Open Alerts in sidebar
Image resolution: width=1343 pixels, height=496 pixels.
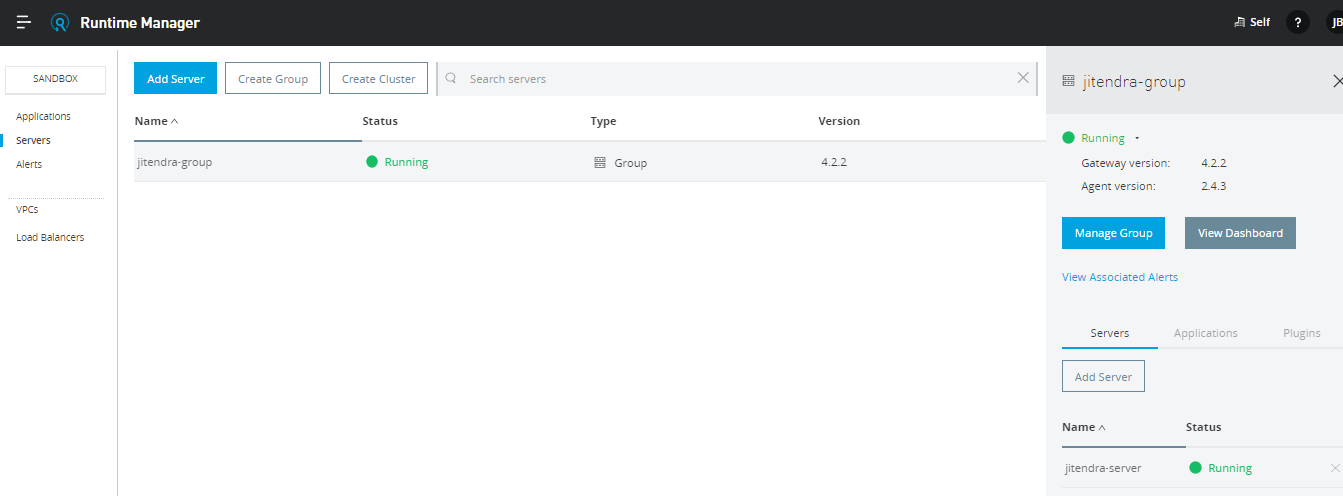(x=29, y=164)
